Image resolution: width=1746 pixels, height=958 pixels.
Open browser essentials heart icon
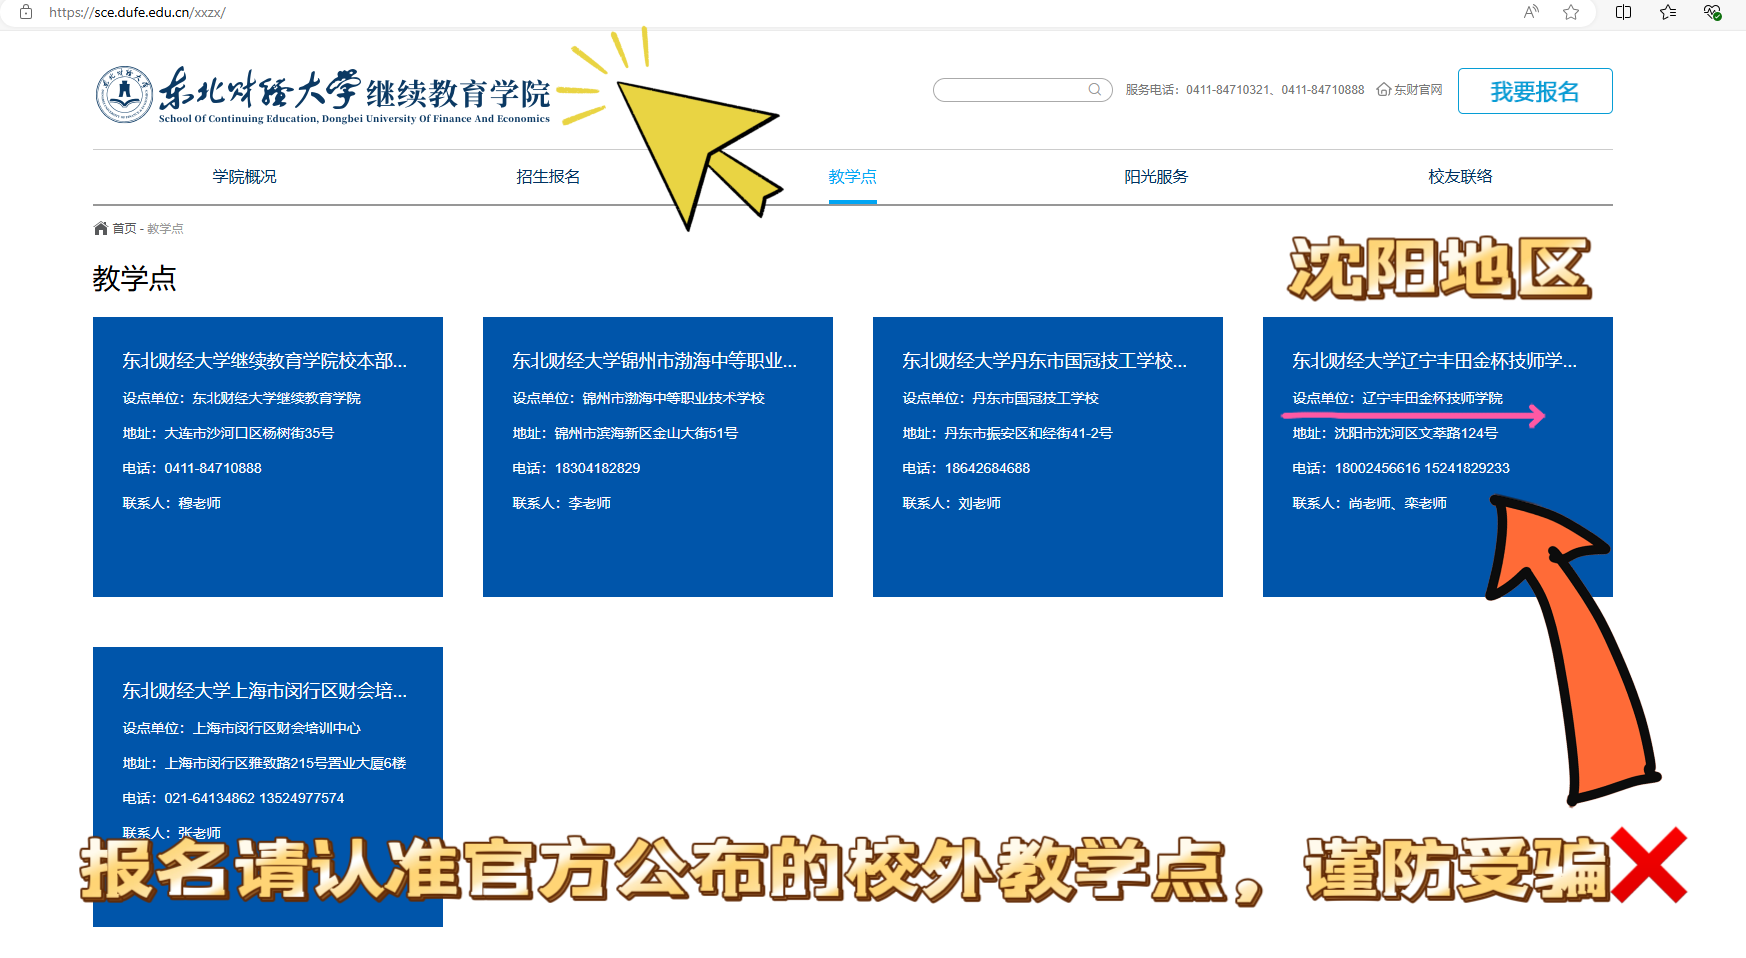1712,12
